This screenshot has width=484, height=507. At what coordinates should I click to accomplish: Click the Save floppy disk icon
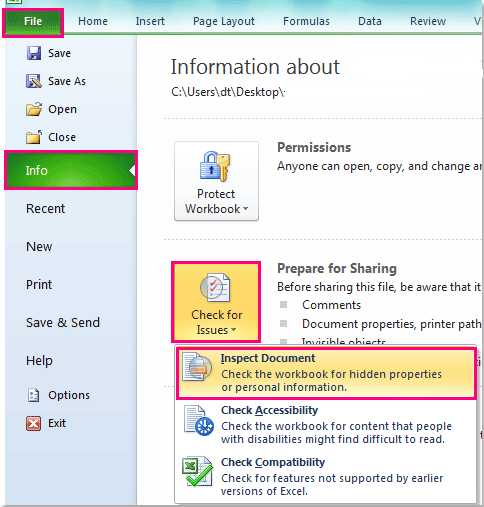[x=34, y=53]
